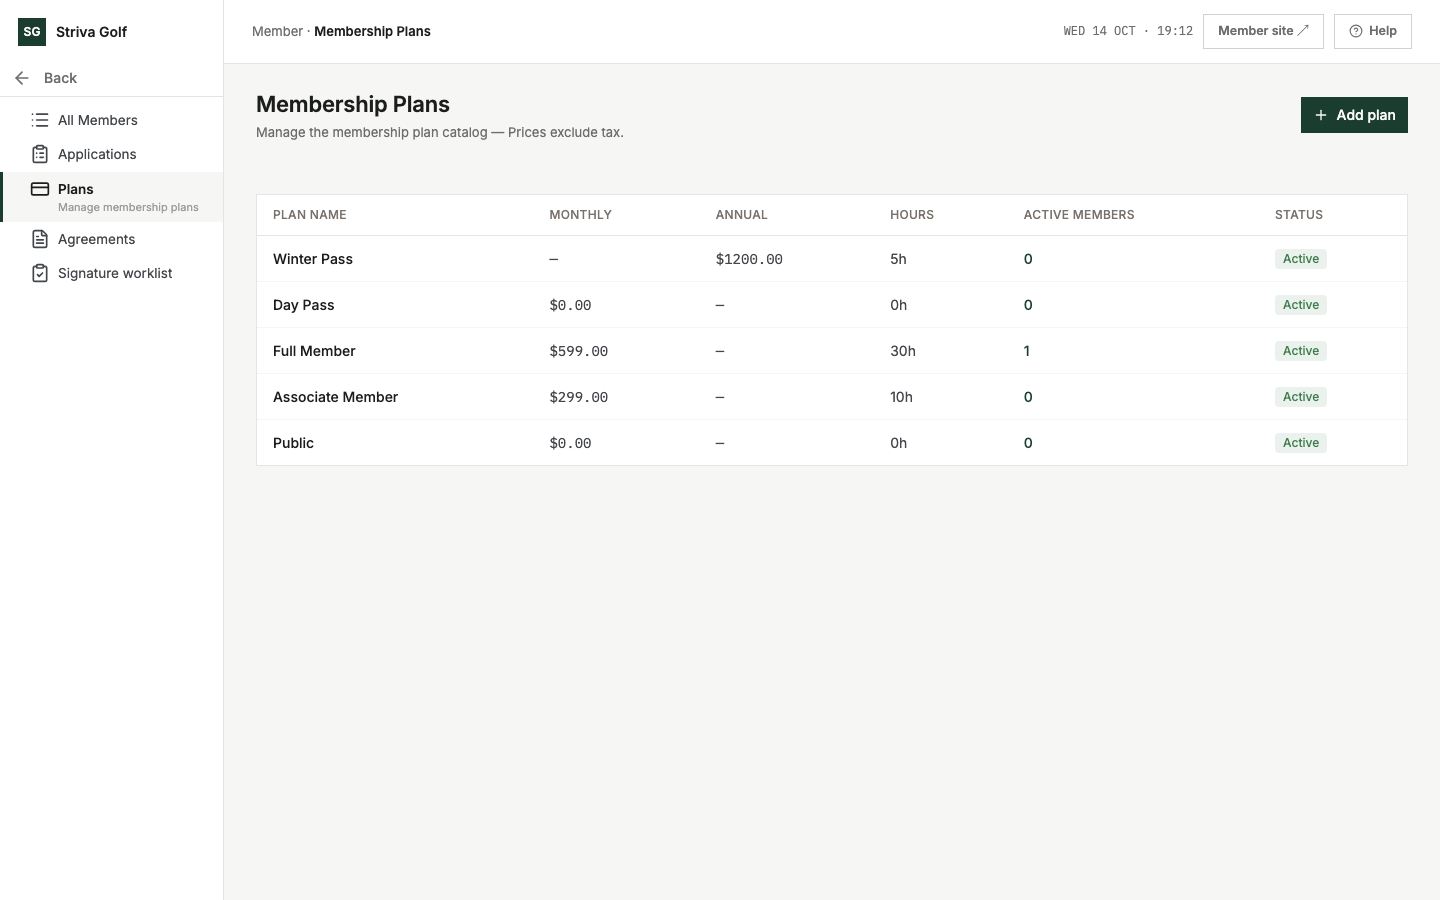Click the Member site external arrow icon
1440x900 pixels.
coord(1303,31)
